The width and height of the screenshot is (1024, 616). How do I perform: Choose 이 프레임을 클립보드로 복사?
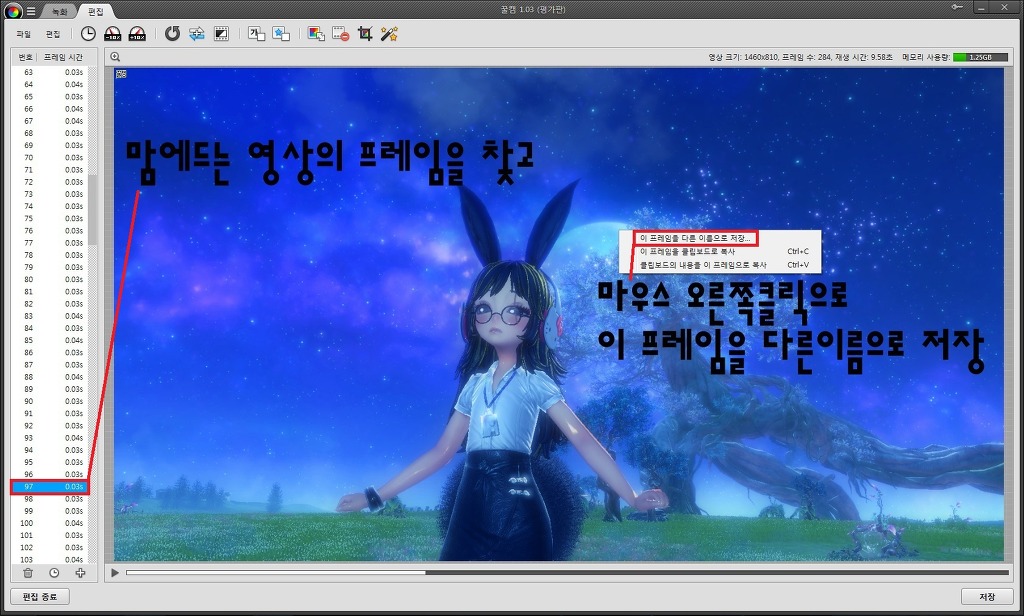click(720, 251)
